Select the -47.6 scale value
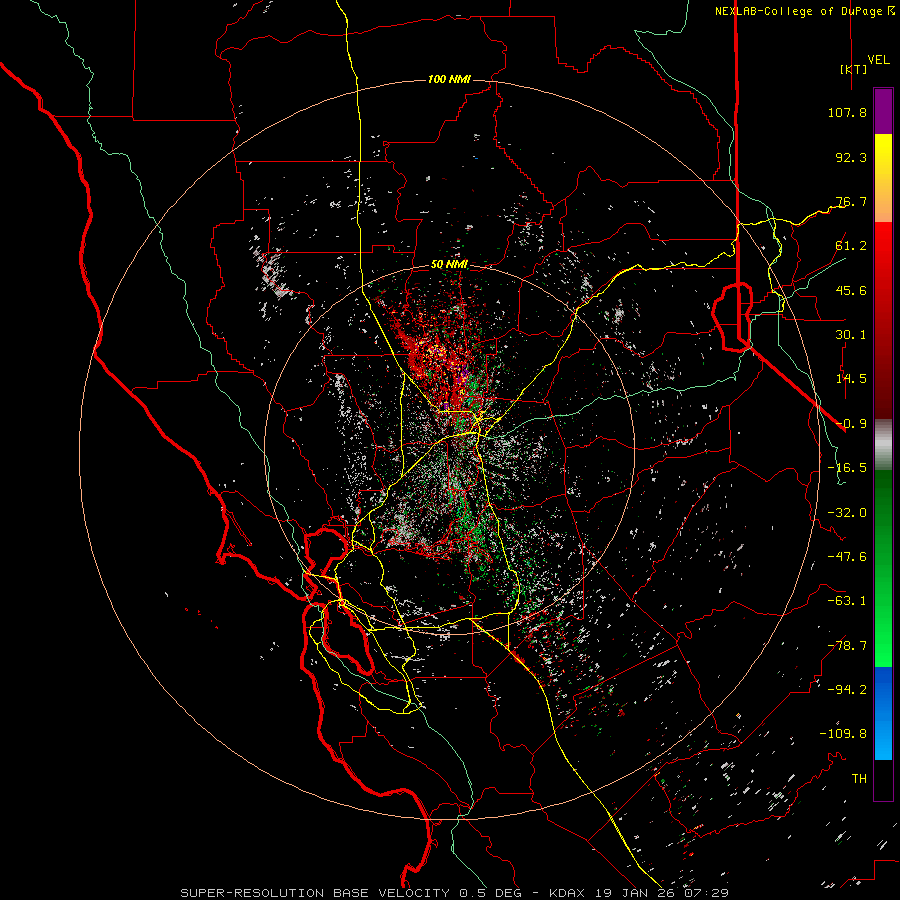900x900 pixels. click(x=847, y=557)
